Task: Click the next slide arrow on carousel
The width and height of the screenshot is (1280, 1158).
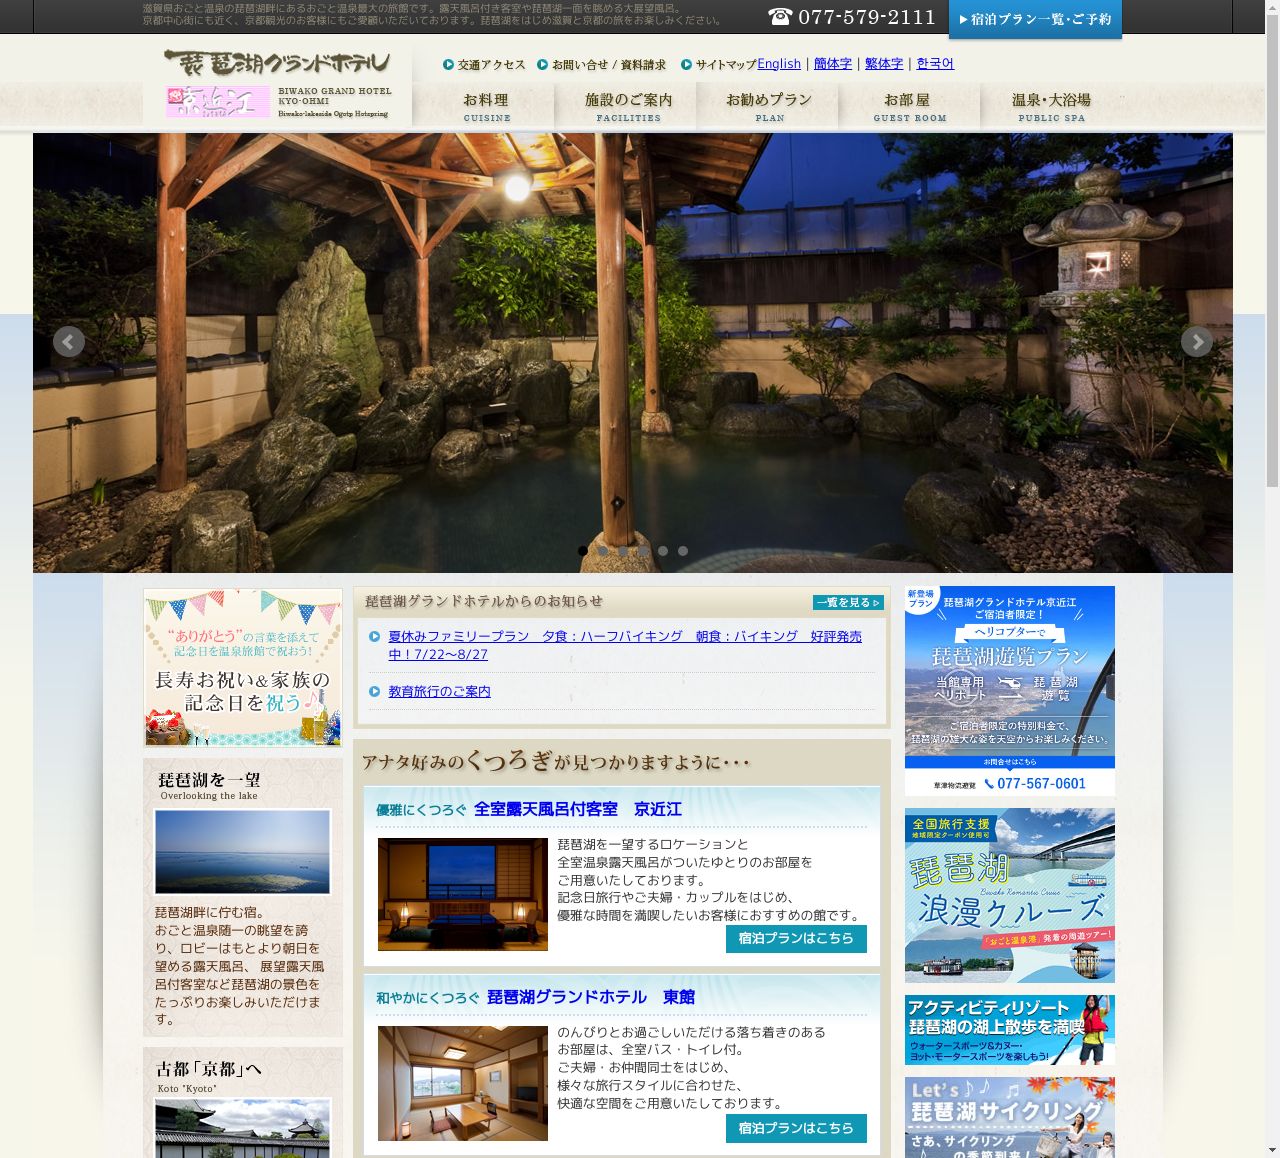Action: point(1196,342)
